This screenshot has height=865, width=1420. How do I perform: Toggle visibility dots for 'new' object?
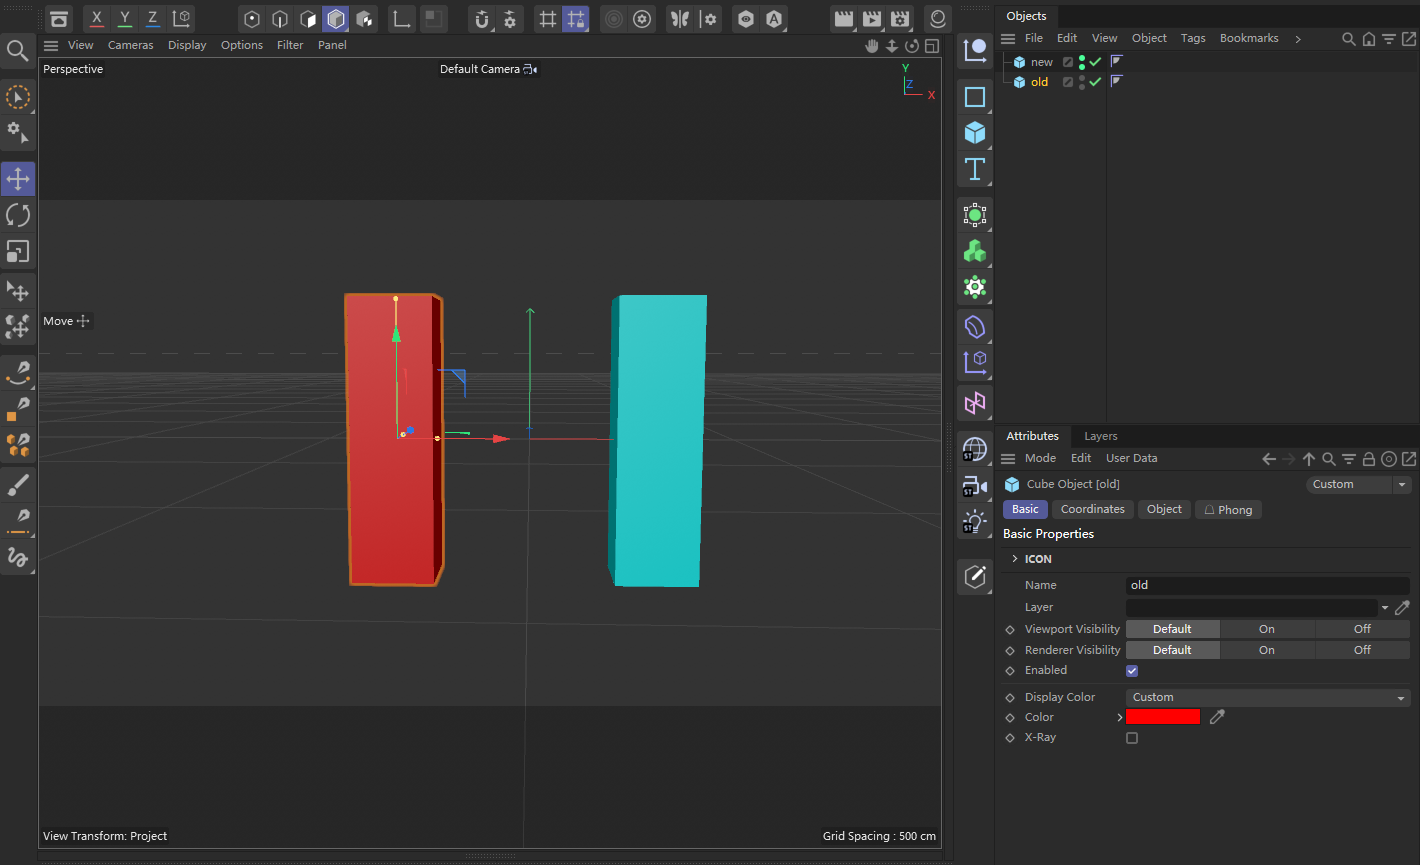1082,62
